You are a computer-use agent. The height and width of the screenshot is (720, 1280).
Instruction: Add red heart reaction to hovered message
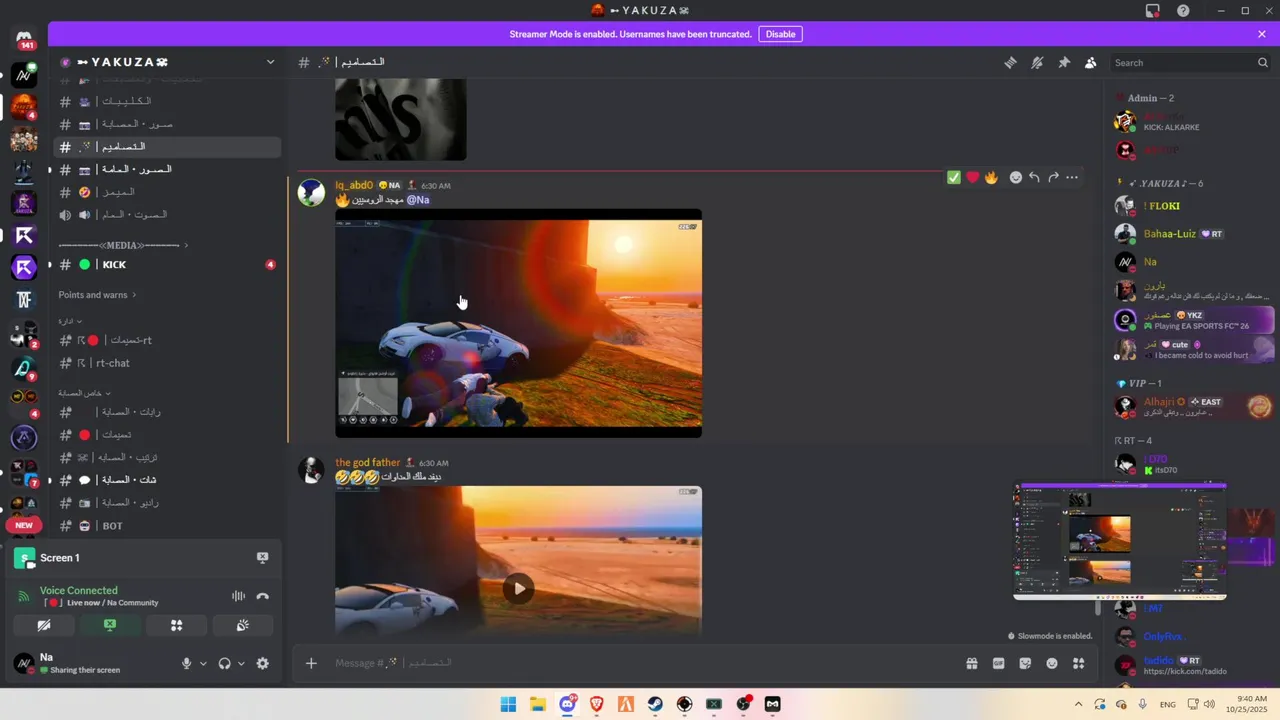coord(972,177)
